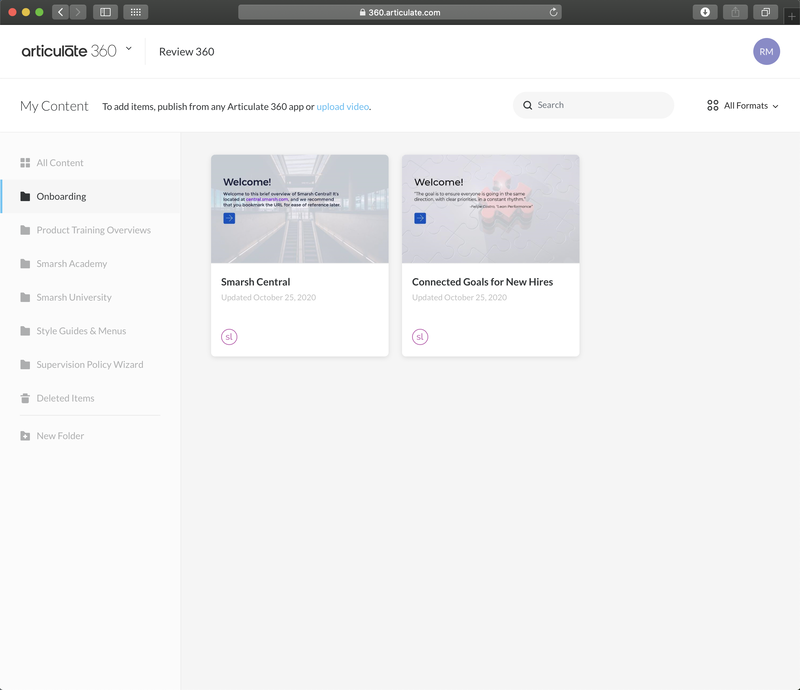The image size is (800, 690).
Task: Click the RM user avatar icon
Action: click(x=766, y=51)
